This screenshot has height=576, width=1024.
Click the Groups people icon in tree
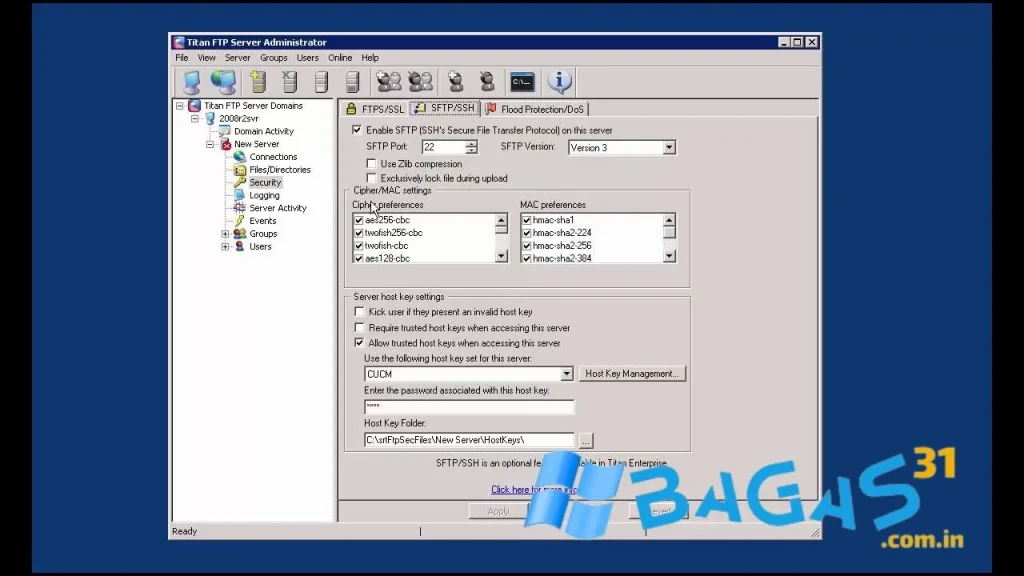[x=240, y=234]
